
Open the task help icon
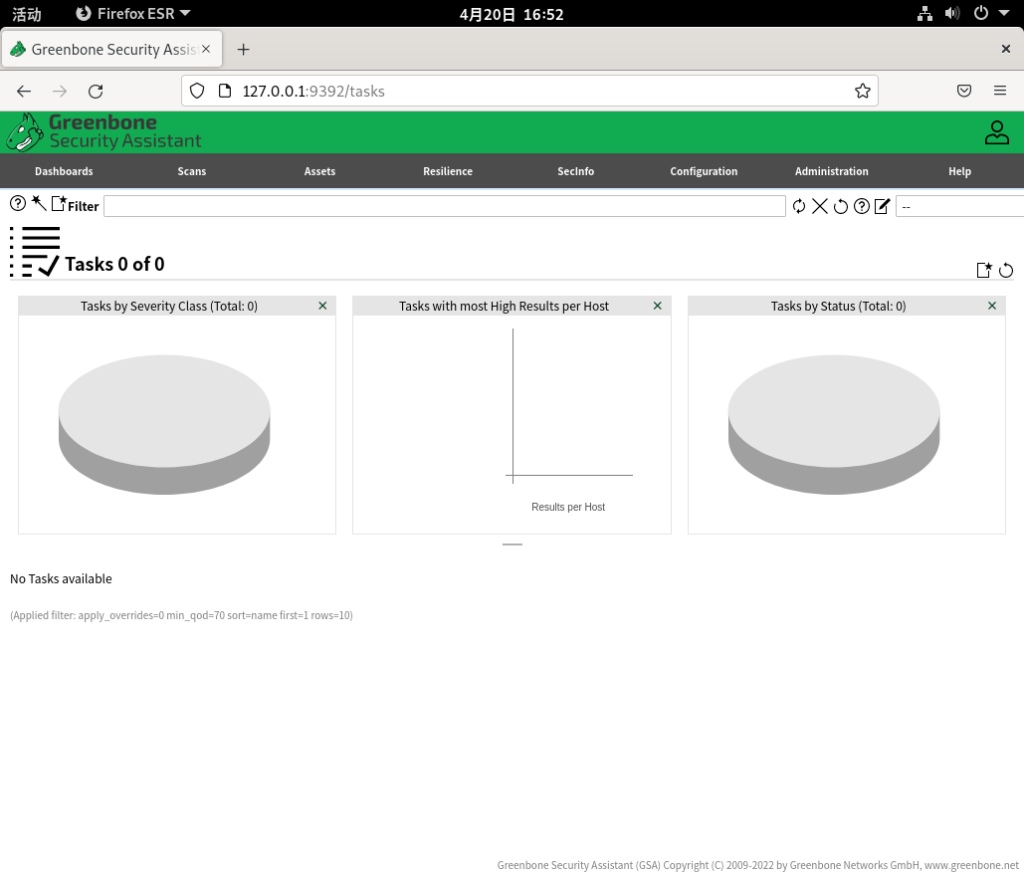(x=18, y=204)
